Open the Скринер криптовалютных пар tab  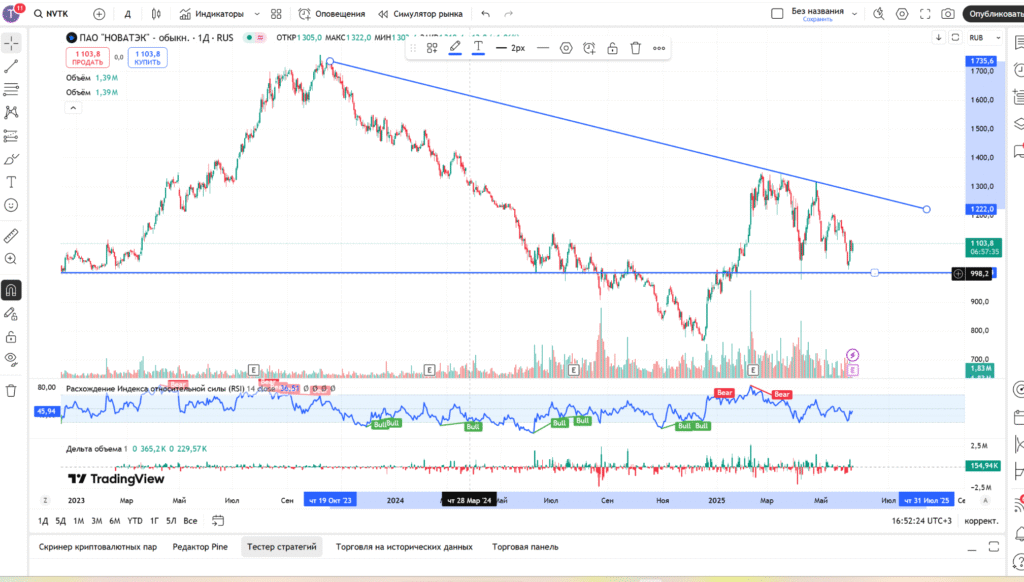coord(98,547)
